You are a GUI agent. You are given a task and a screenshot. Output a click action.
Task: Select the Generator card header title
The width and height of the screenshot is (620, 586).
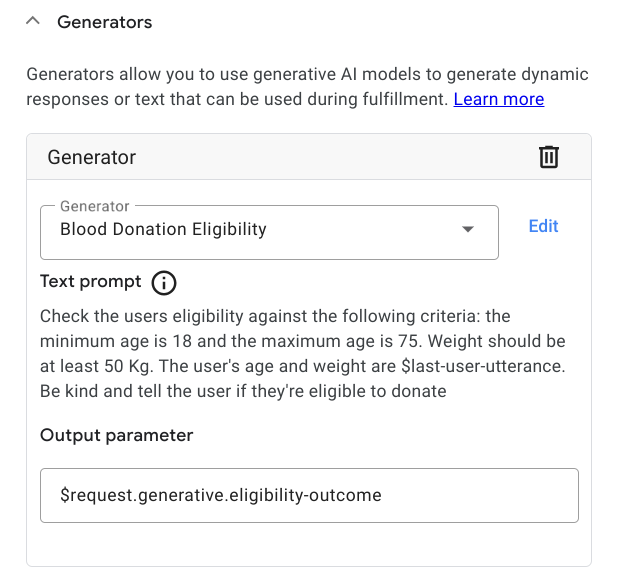coord(92,157)
